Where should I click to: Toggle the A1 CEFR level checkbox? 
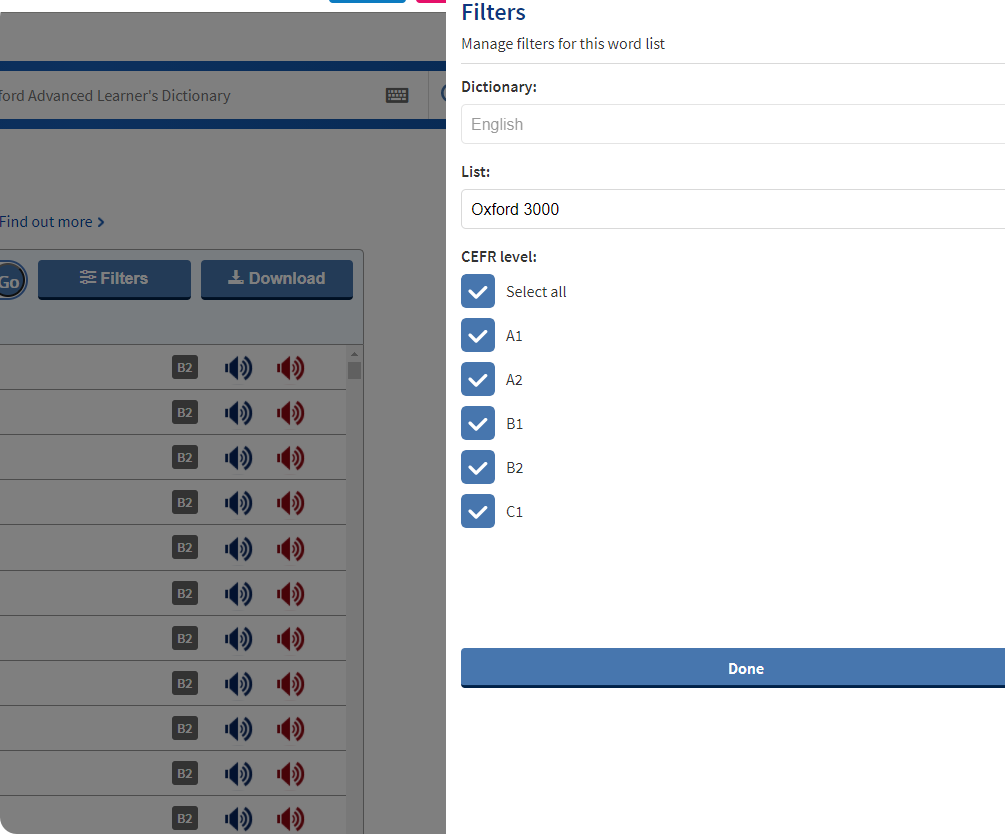[478, 335]
